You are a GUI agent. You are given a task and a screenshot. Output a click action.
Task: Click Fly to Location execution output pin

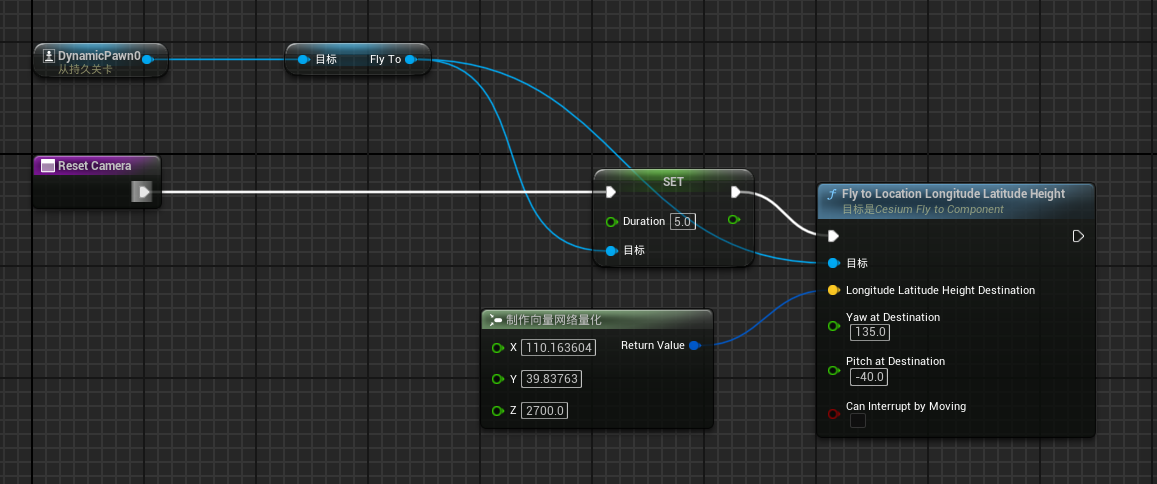pyautogui.click(x=1078, y=236)
